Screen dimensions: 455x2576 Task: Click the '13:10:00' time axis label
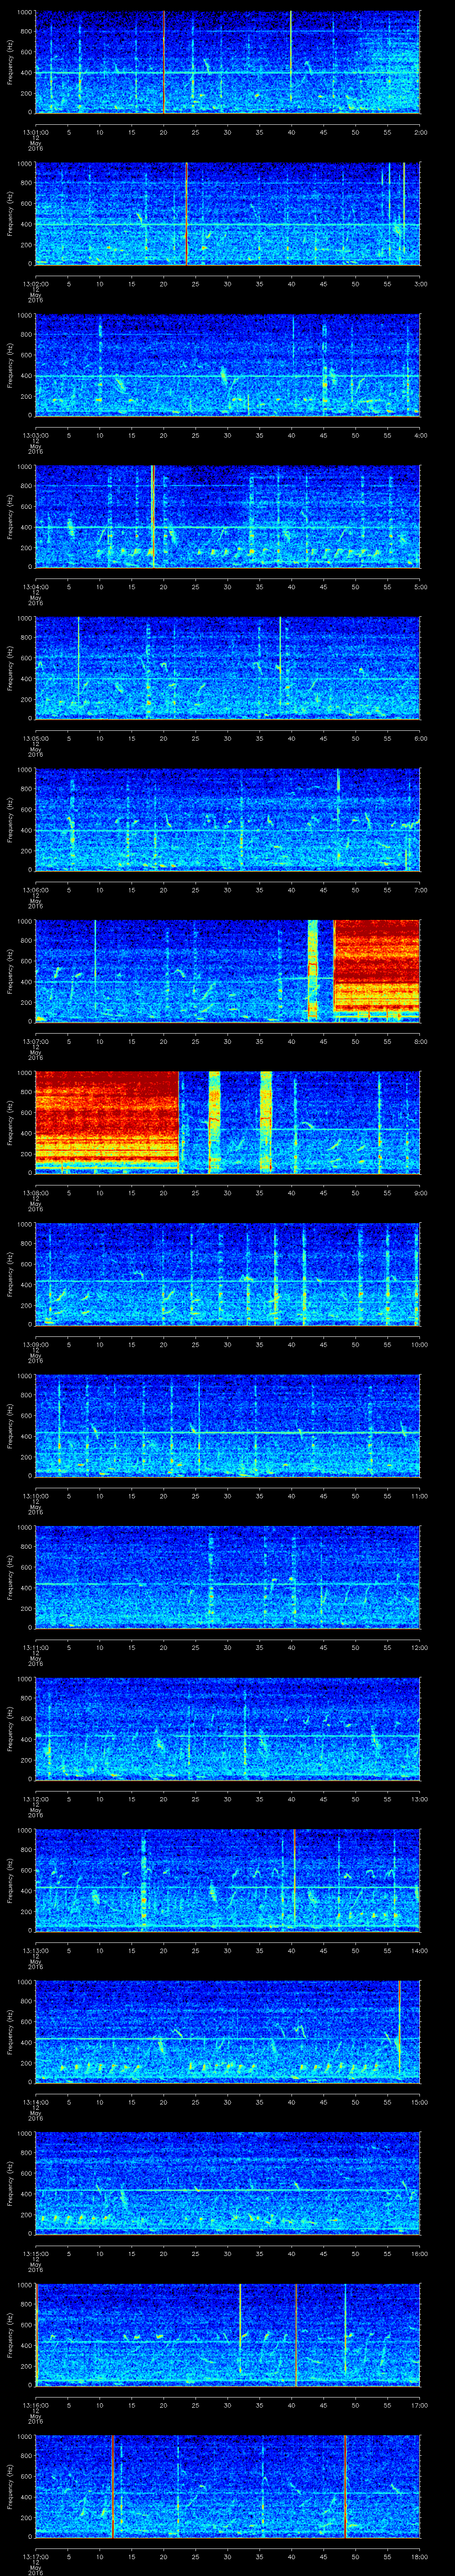[35, 1495]
